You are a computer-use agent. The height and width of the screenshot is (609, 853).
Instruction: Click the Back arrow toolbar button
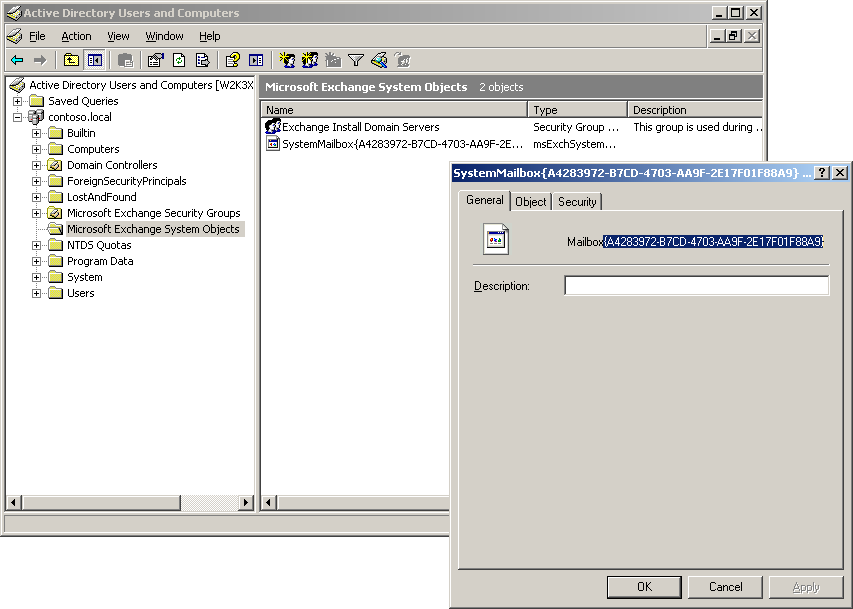pyautogui.click(x=17, y=60)
